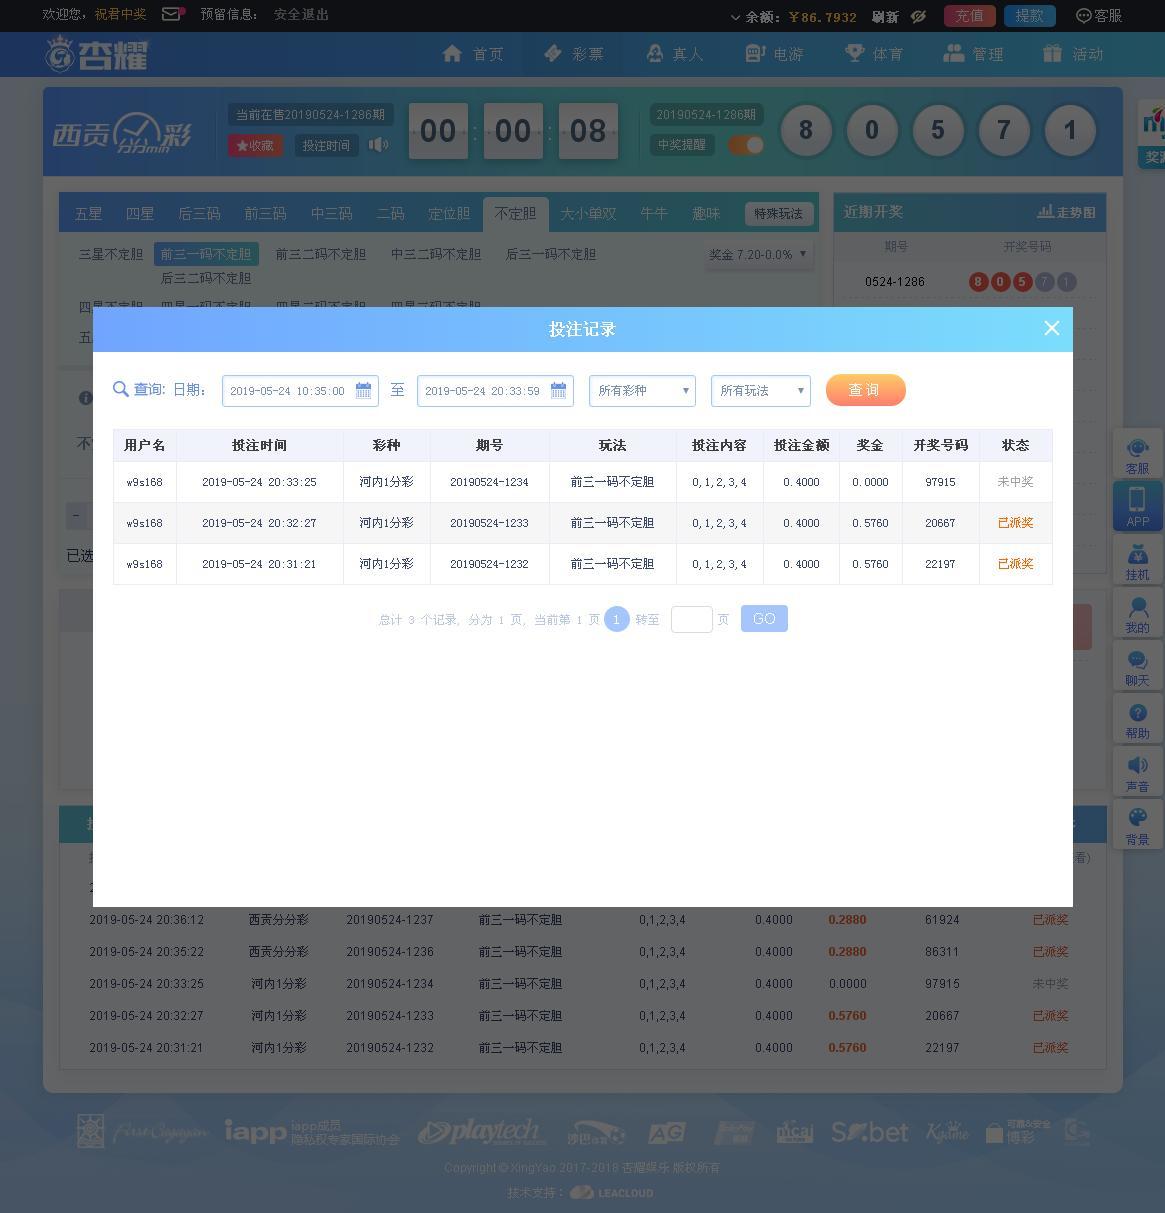Click the 充值 recharge button
Screen dimensions: 1165x1213
pos(969,16)
